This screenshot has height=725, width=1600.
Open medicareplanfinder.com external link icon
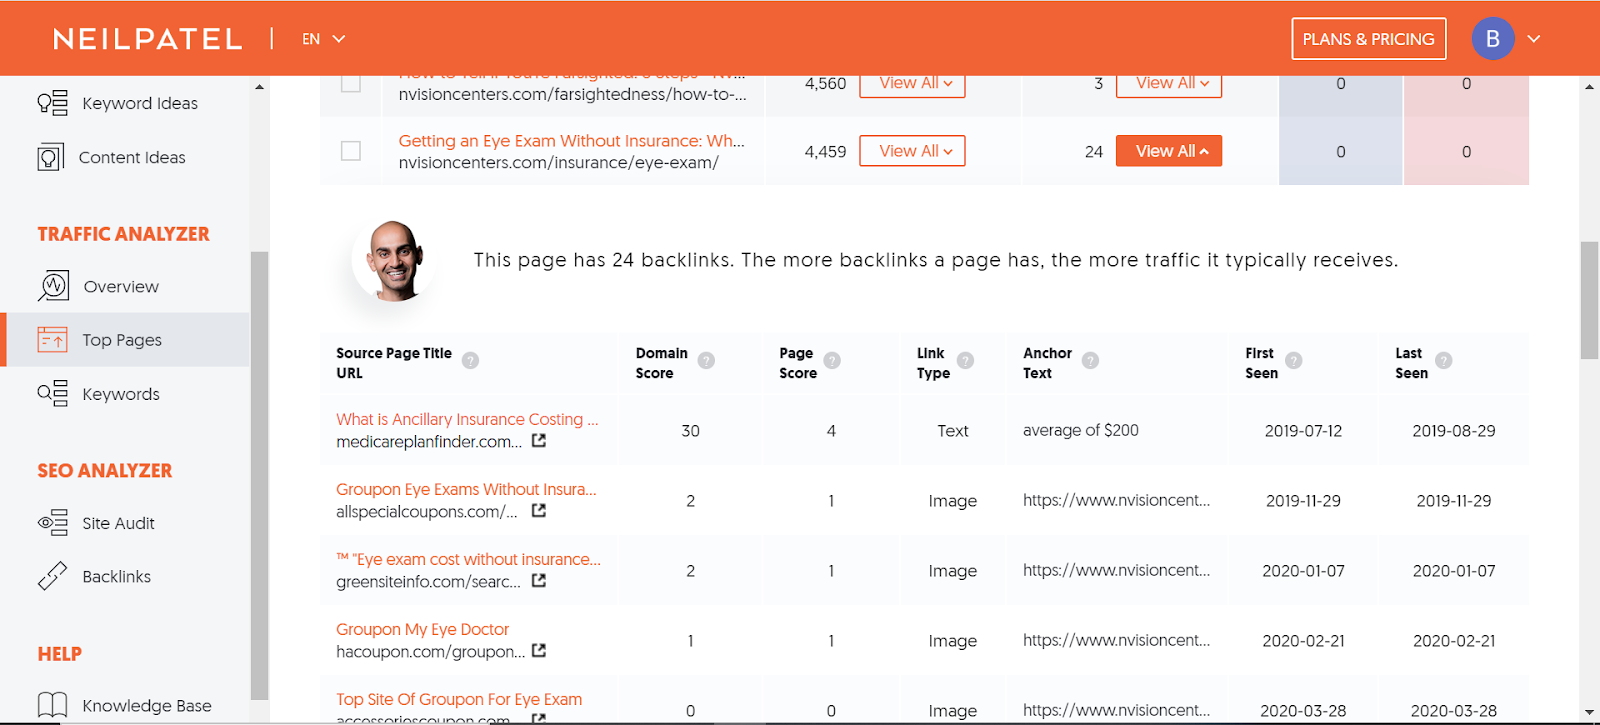coord(539,441)
